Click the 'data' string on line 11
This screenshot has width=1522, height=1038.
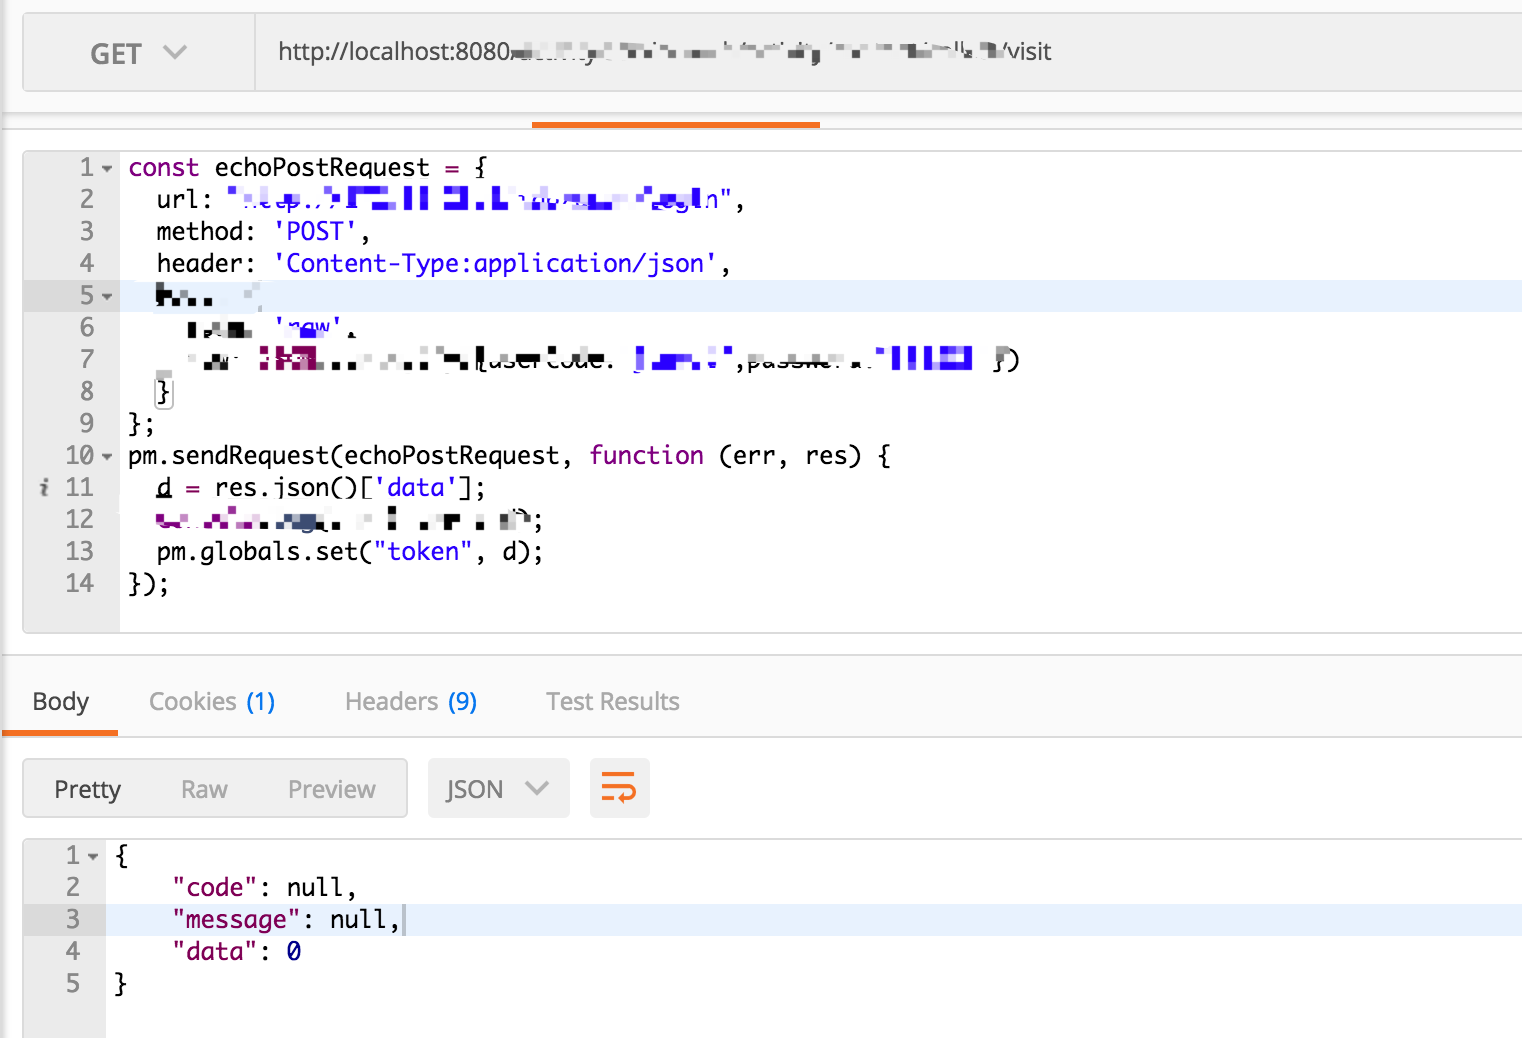(x=415, y=487)
